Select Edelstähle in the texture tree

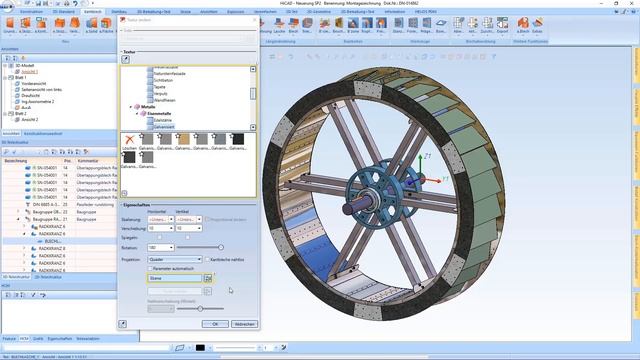click(162, 120)
